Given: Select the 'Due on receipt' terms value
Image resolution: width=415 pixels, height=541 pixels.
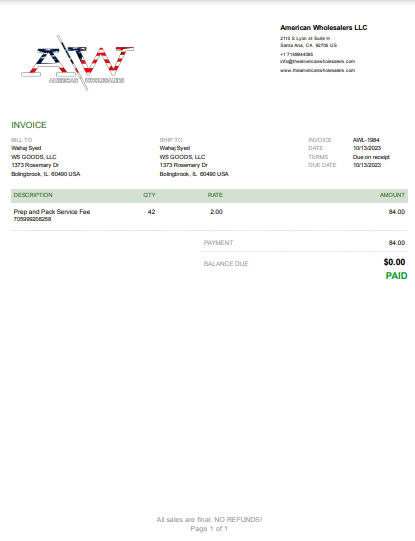Looking at the screenshot, I should pos(371,157).
